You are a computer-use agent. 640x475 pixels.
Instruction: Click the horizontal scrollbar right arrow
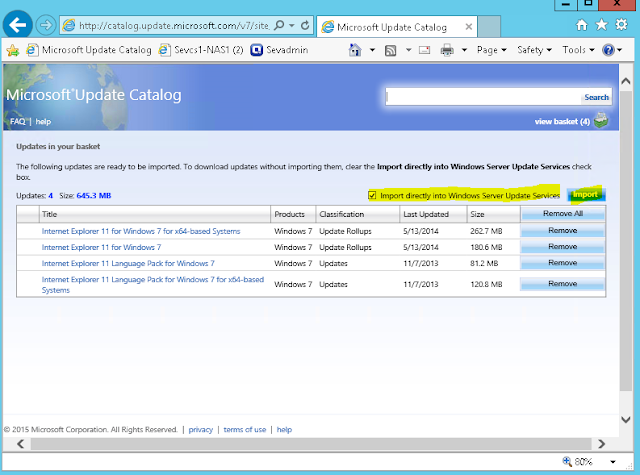tap(601, 444)
